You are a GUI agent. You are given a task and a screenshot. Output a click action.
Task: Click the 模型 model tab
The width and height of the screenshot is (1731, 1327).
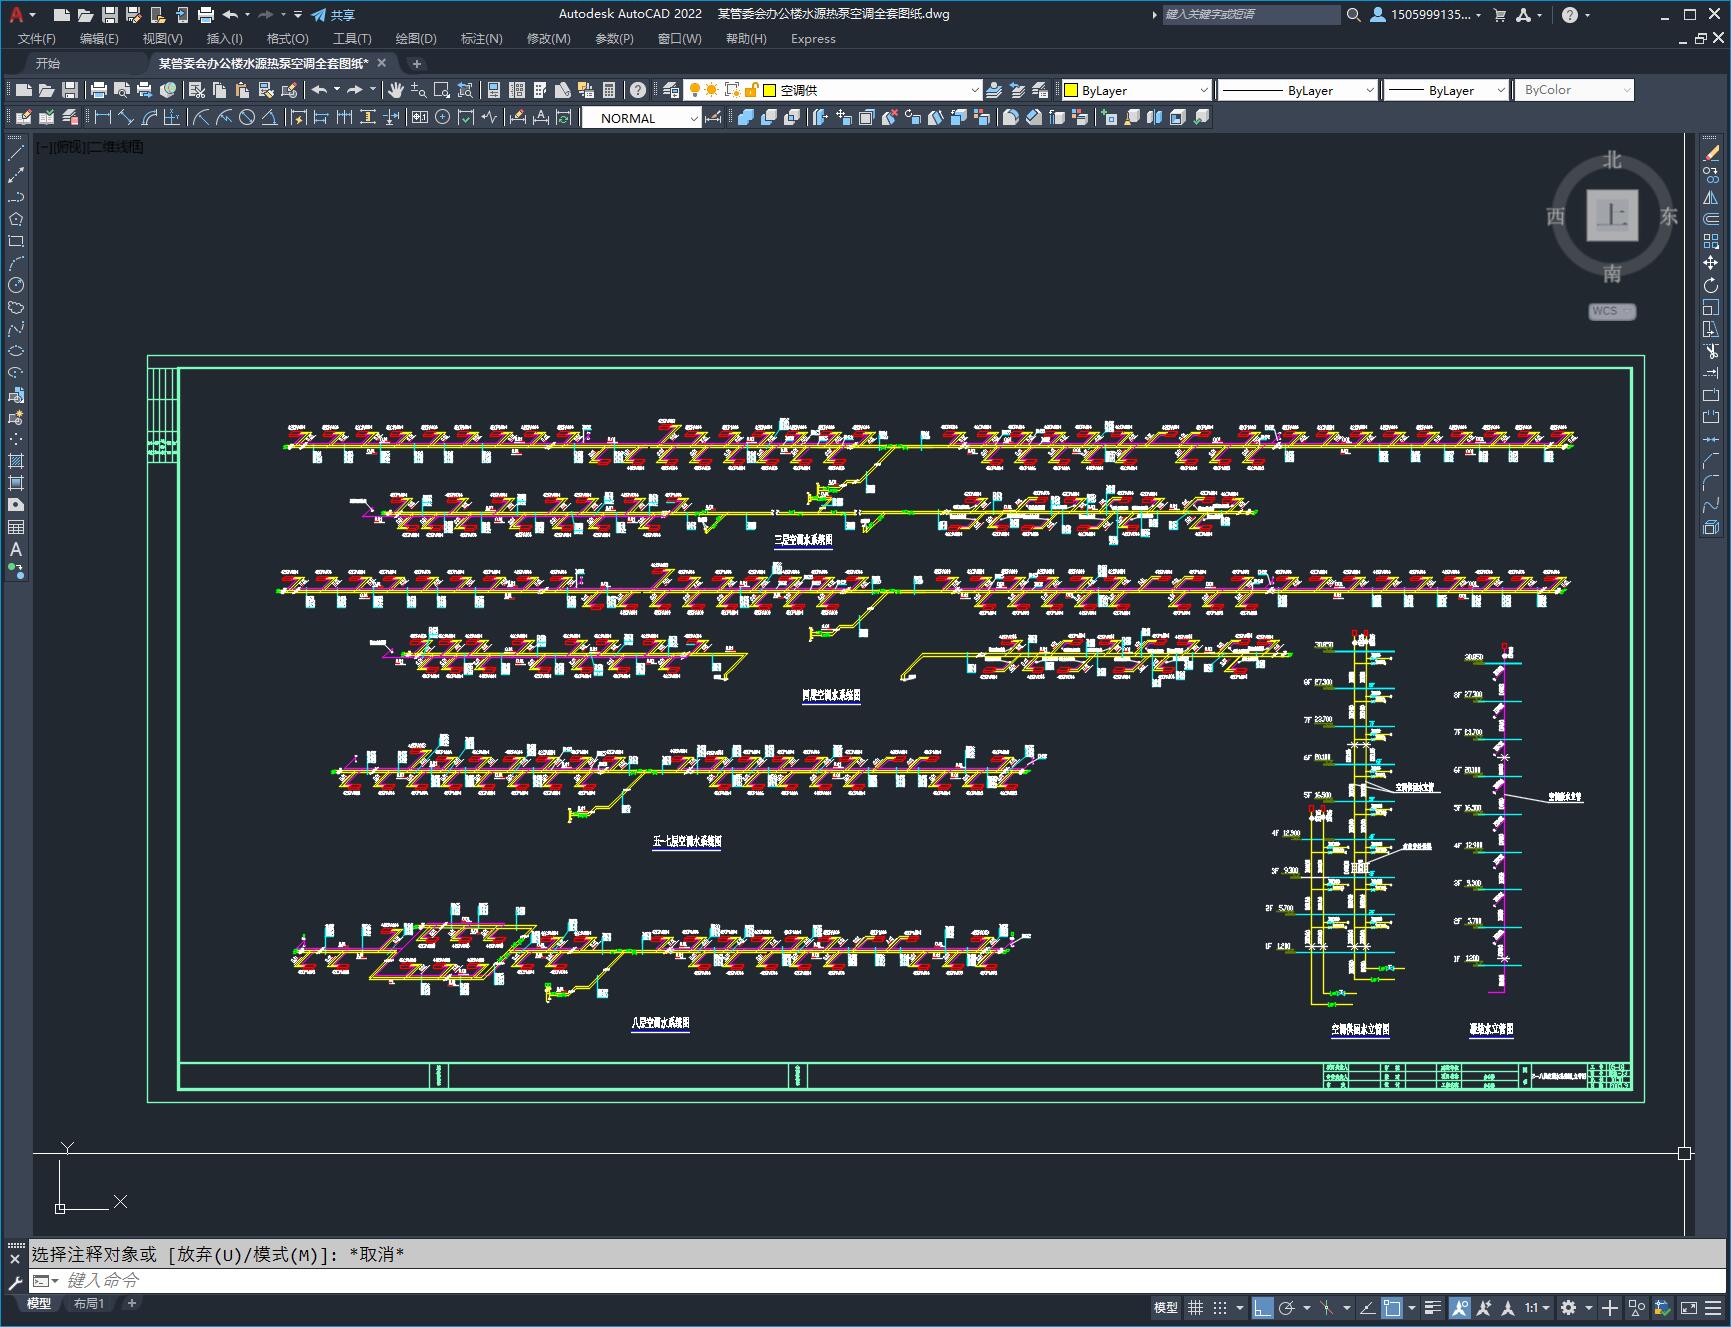coord(39,1303)
